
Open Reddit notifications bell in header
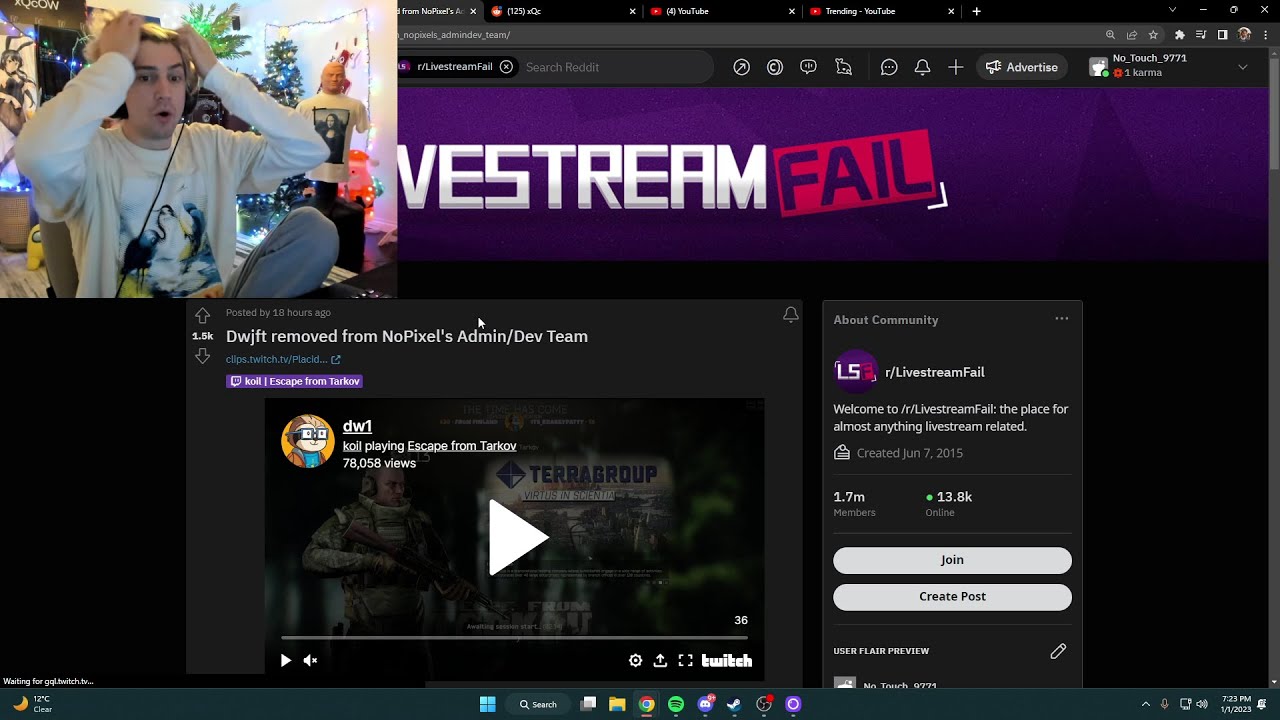[x=922, y=67]
